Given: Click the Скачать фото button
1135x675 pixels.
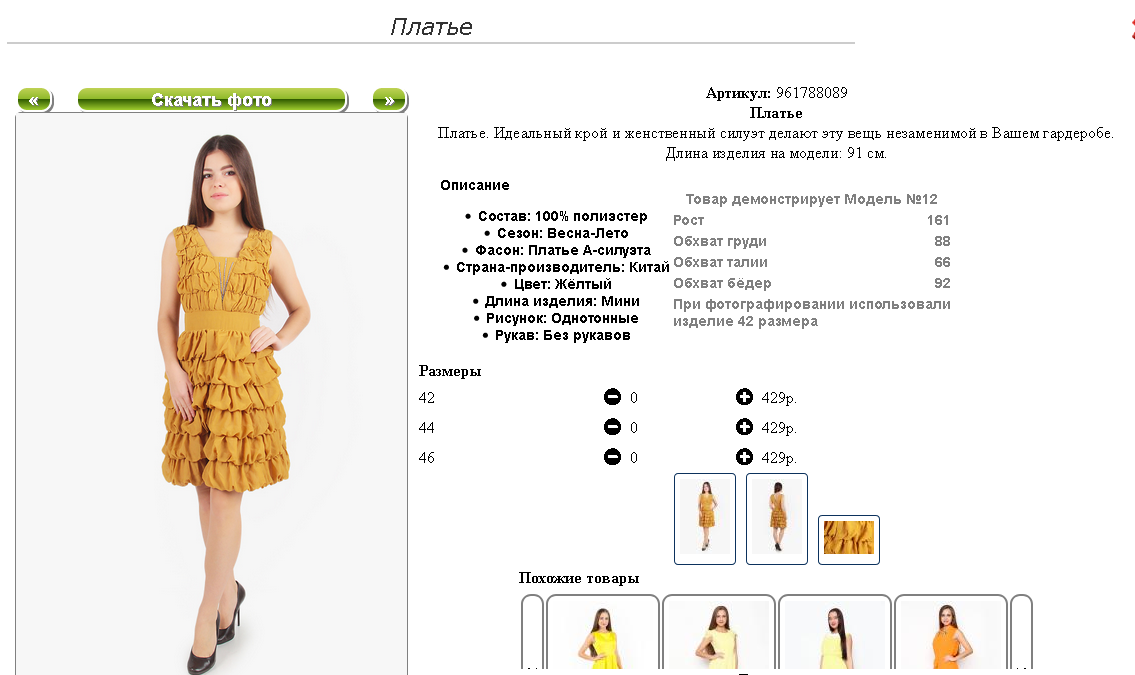Looking at the screenshot, I should (x=212, y=100).
